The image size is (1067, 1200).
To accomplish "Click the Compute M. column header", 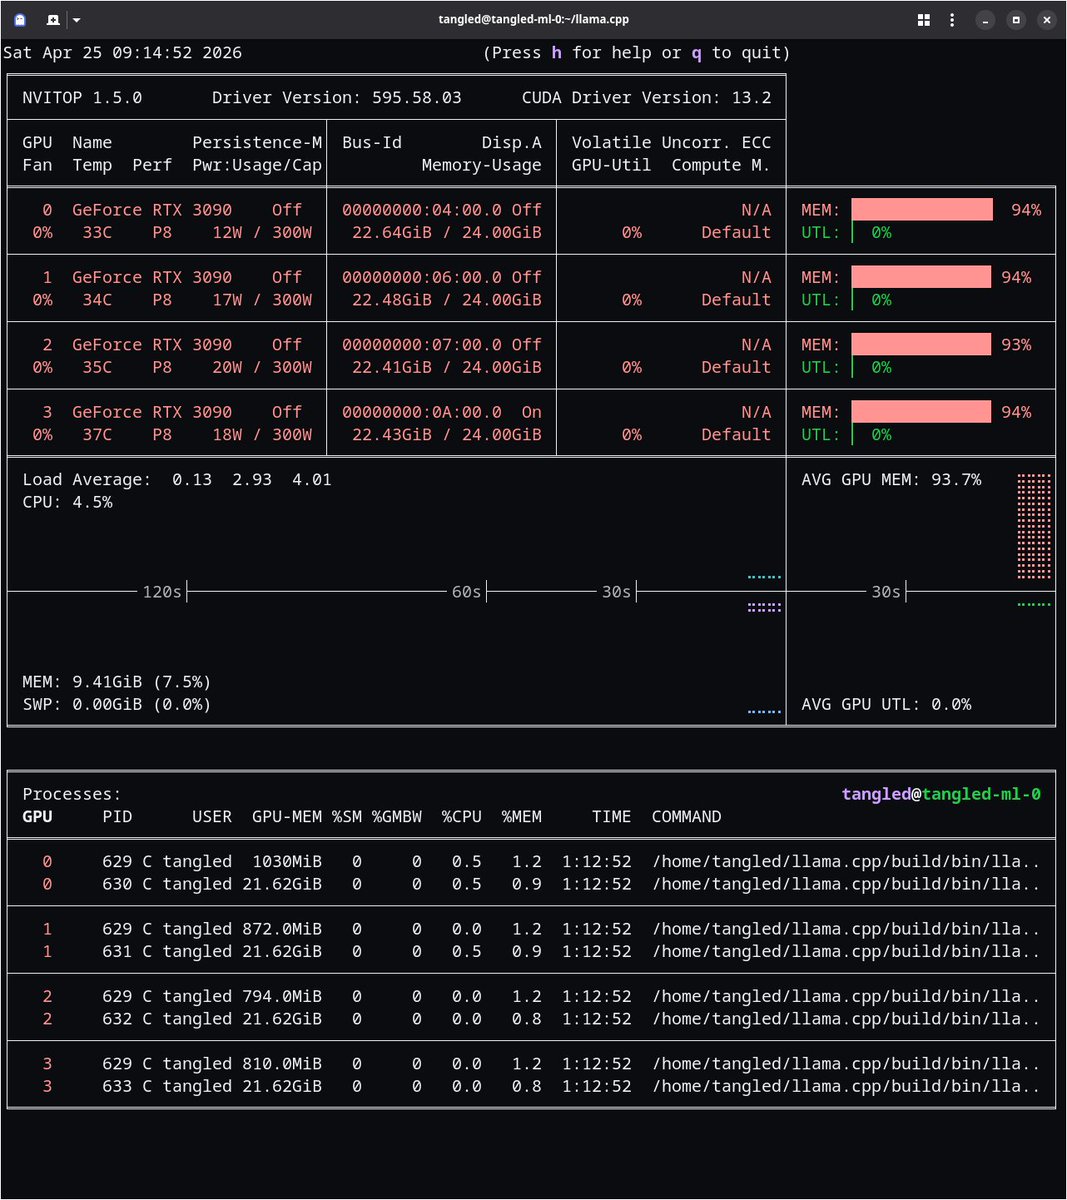I will pyautogui.click(x=722, y=166).
